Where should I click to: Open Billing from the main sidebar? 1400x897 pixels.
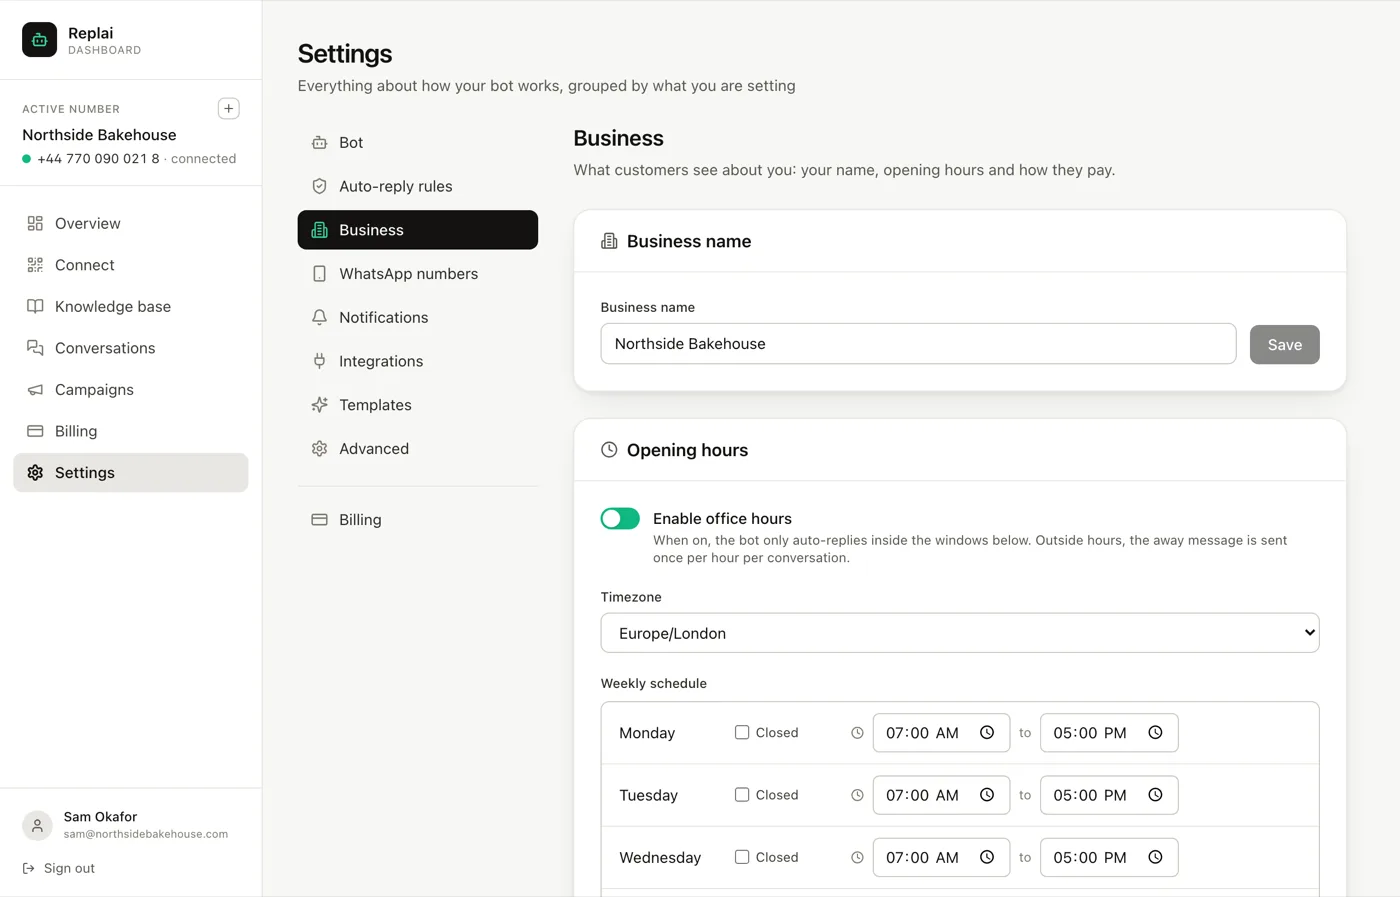pos(131,431)
